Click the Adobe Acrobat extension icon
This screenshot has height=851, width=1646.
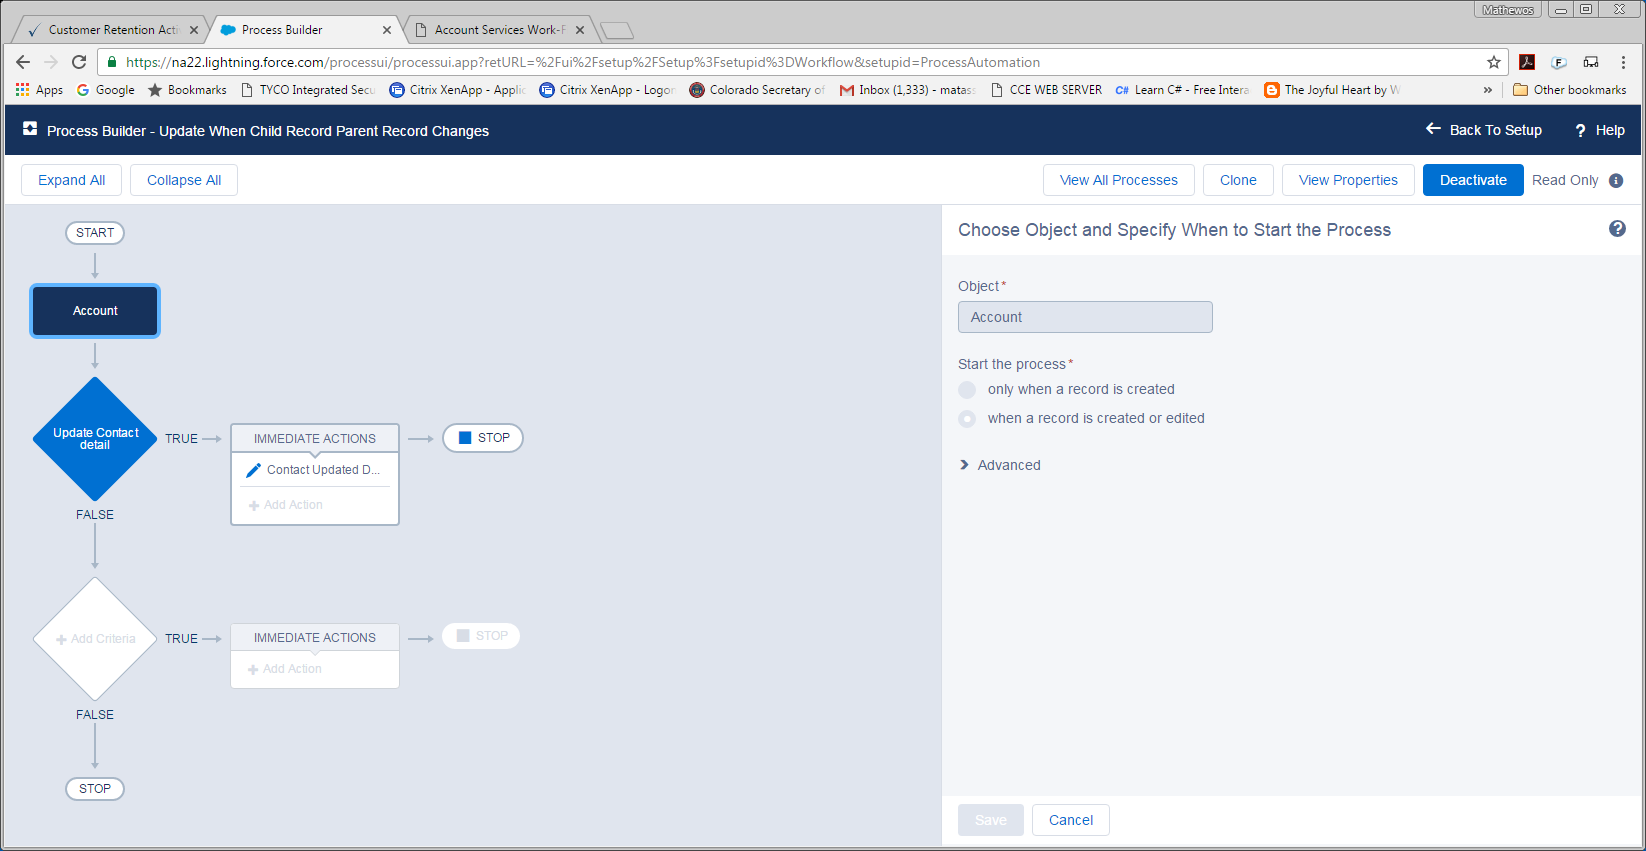pos(1527,62)
